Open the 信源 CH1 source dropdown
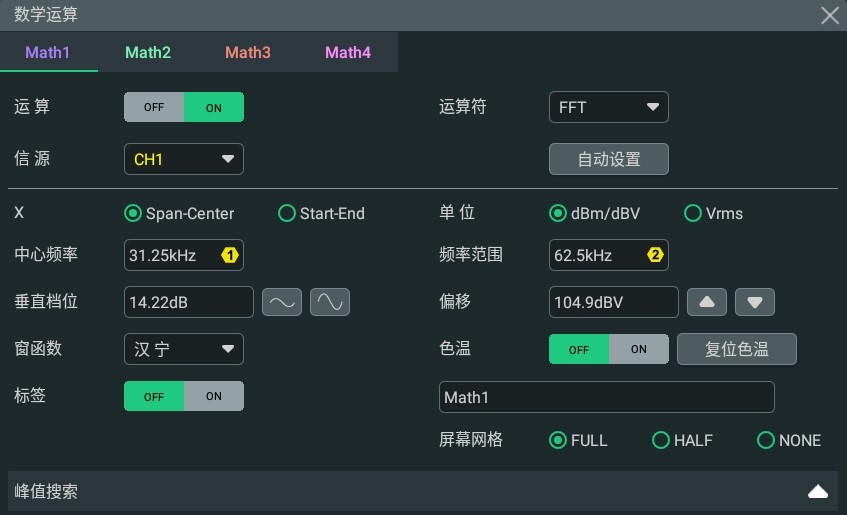Image resolution: width=847 pixels, height=515 pixels. [184, 159]
